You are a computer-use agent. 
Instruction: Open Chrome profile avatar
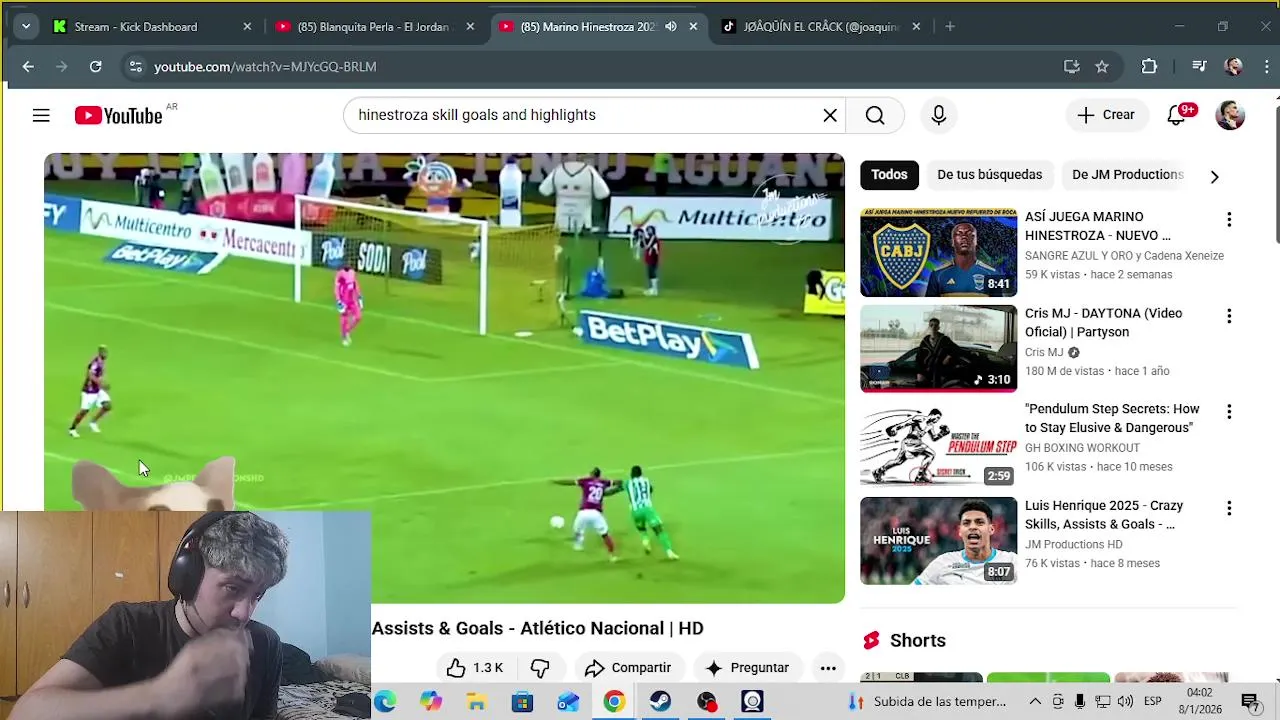1234,66
